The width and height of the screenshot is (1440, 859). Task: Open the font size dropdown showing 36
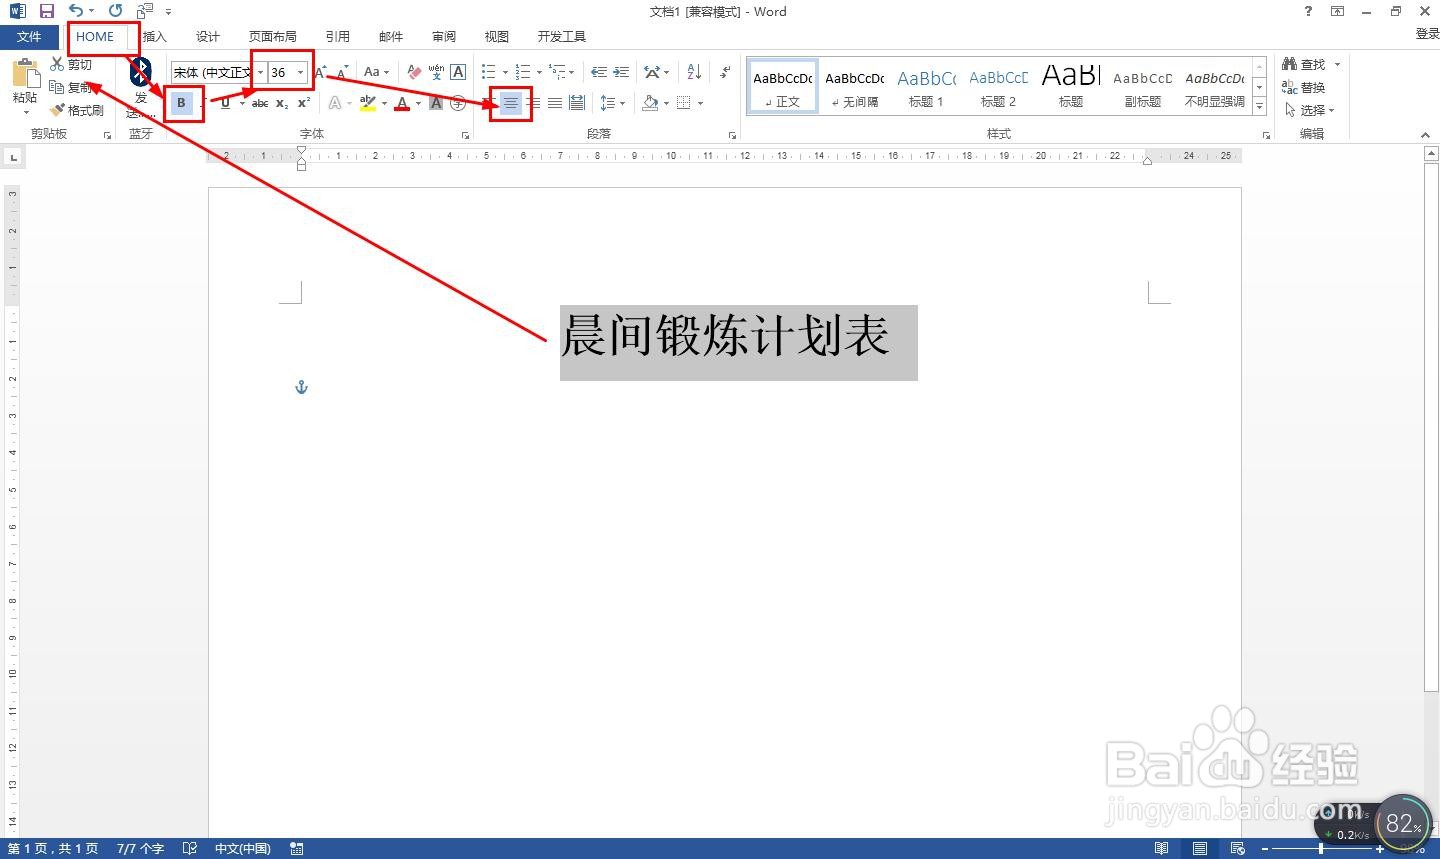point(300,72)
